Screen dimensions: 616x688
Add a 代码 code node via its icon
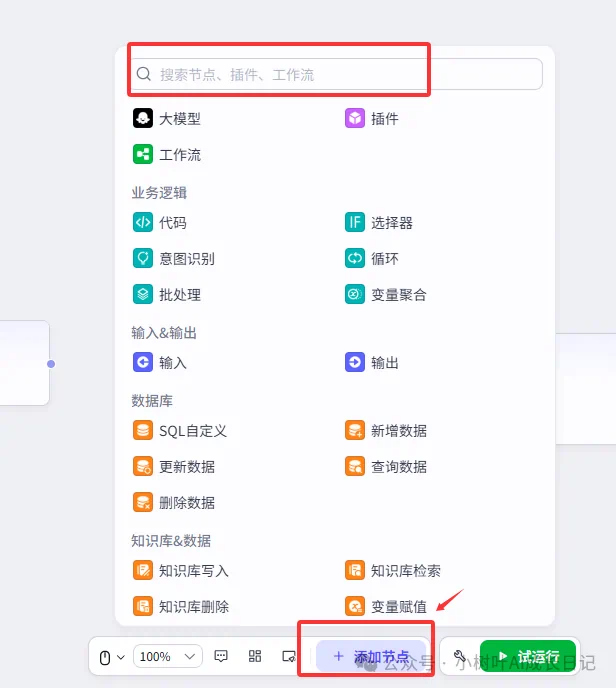point(143,222)
